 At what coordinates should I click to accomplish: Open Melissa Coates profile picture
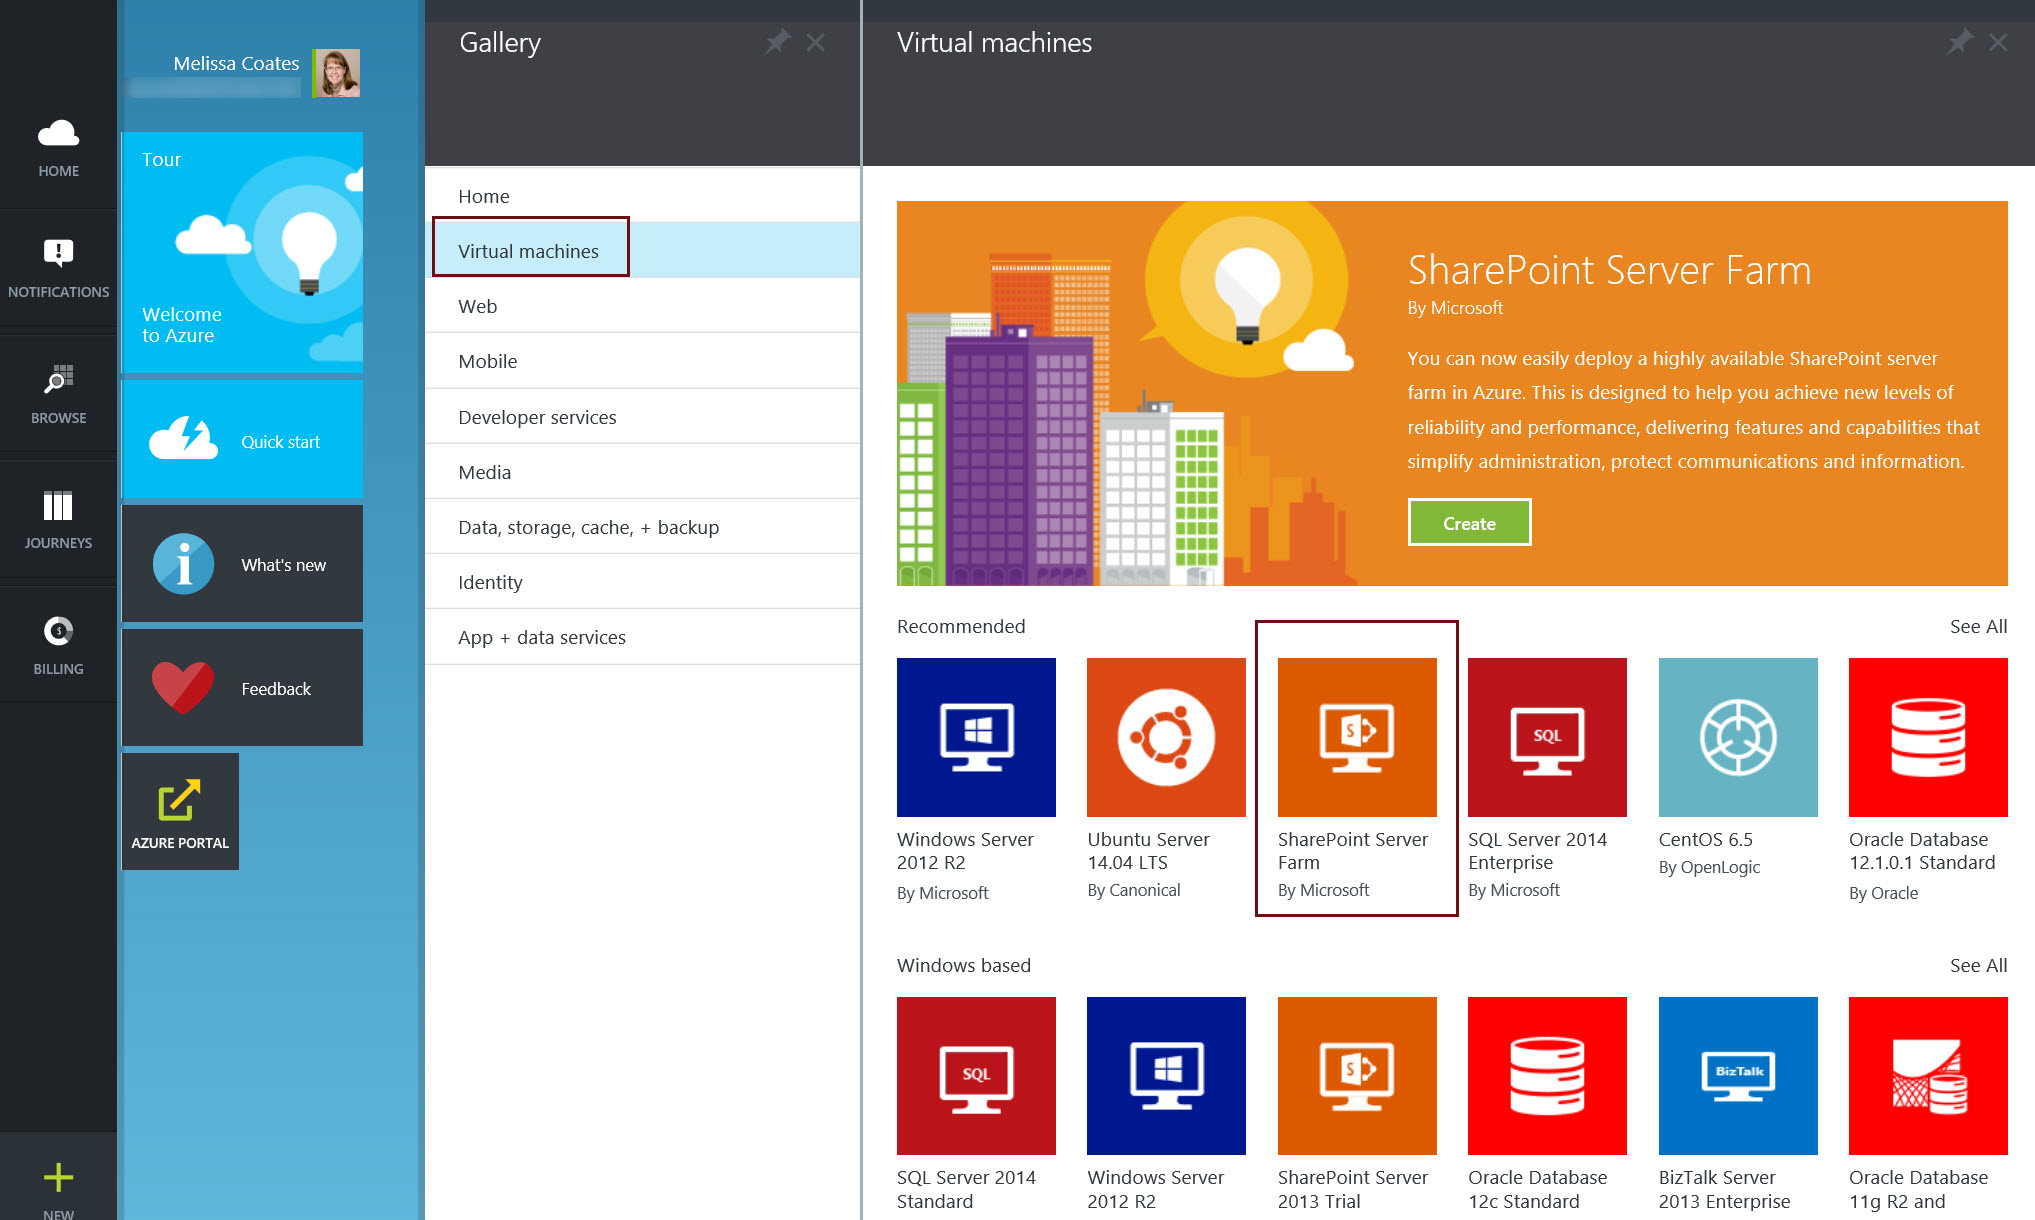tap(336, 73)
